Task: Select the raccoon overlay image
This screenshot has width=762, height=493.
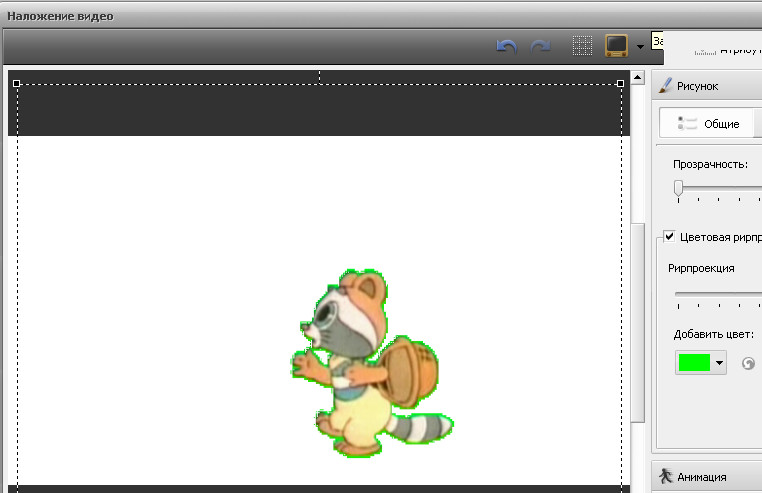Action: 371,363
